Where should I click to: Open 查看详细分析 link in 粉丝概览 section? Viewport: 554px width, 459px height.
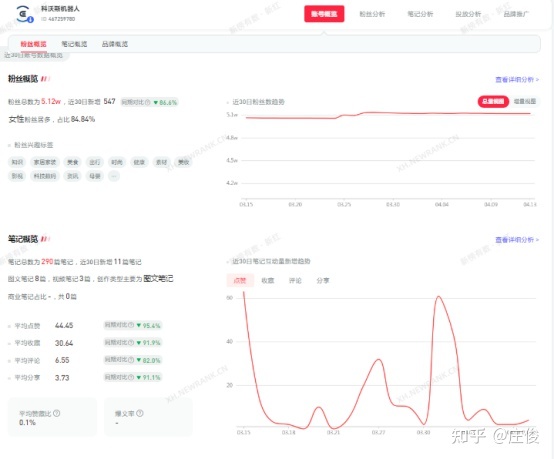(x=517, y=80)
